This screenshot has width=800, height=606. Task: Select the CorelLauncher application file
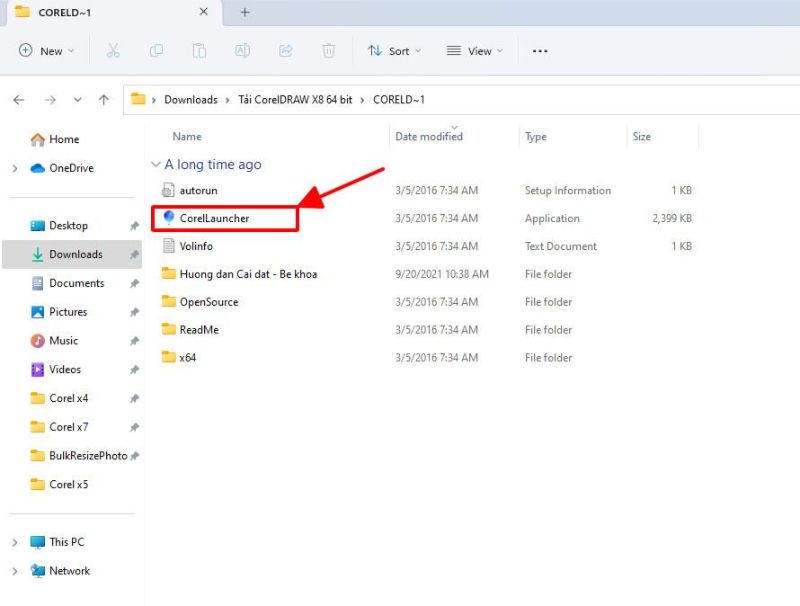tap(214, 218)
